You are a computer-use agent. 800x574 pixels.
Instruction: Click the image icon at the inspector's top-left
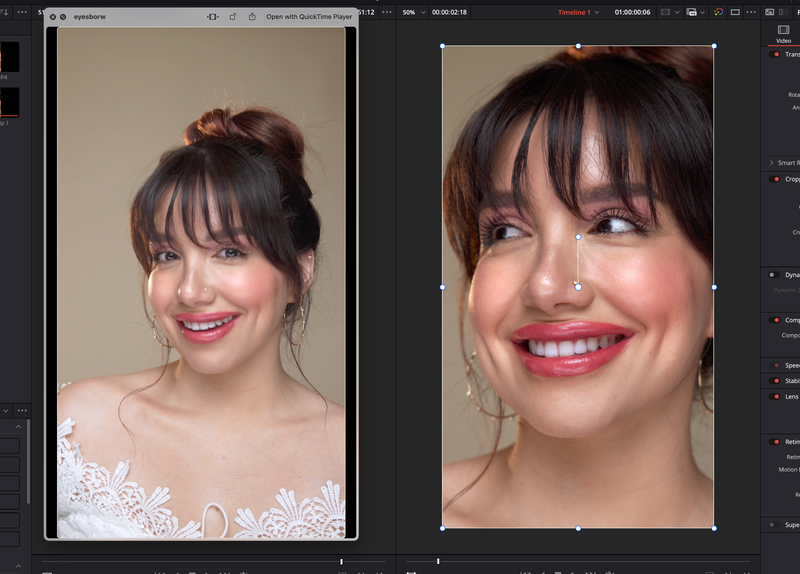(x=770, y=12)
